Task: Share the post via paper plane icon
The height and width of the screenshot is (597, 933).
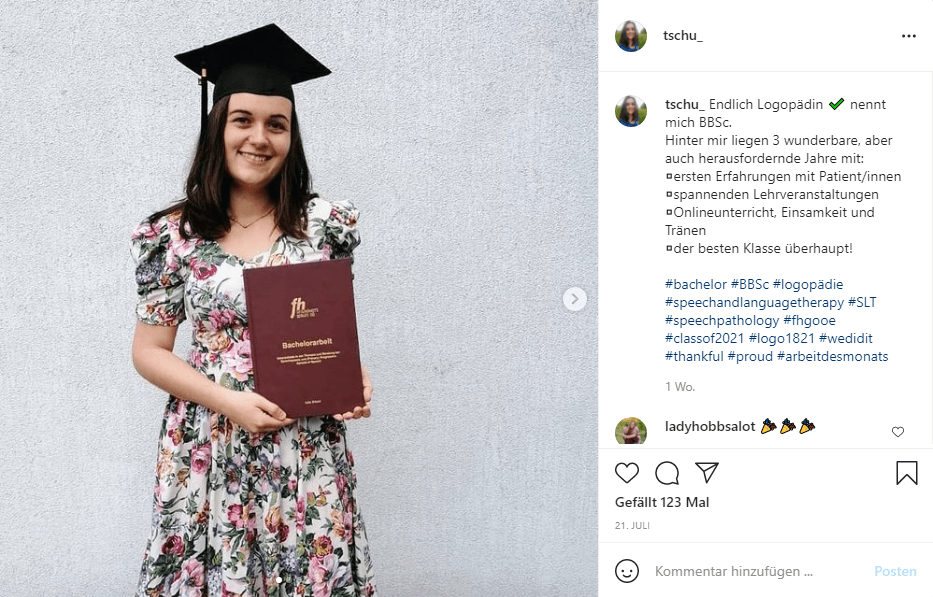Action: [707, 473]
